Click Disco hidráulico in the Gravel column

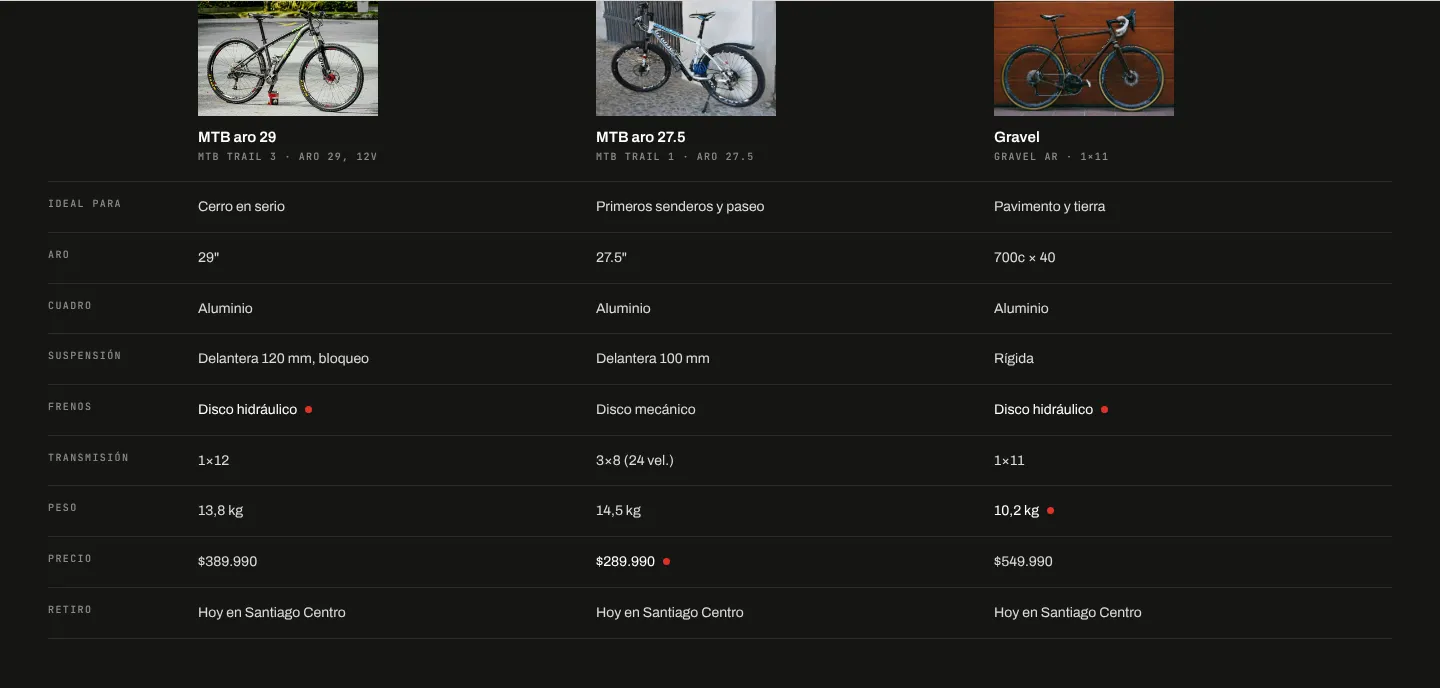tap(1043, 410)
